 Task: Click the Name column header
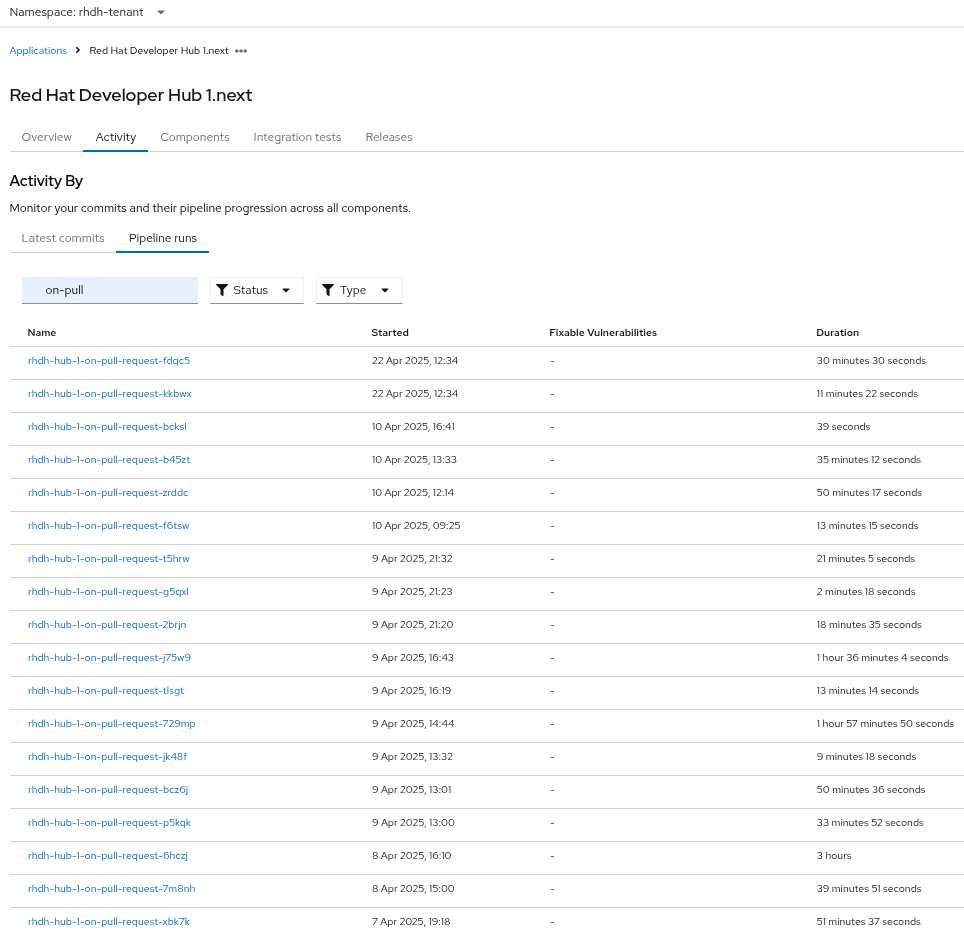[x=42, y=333]
